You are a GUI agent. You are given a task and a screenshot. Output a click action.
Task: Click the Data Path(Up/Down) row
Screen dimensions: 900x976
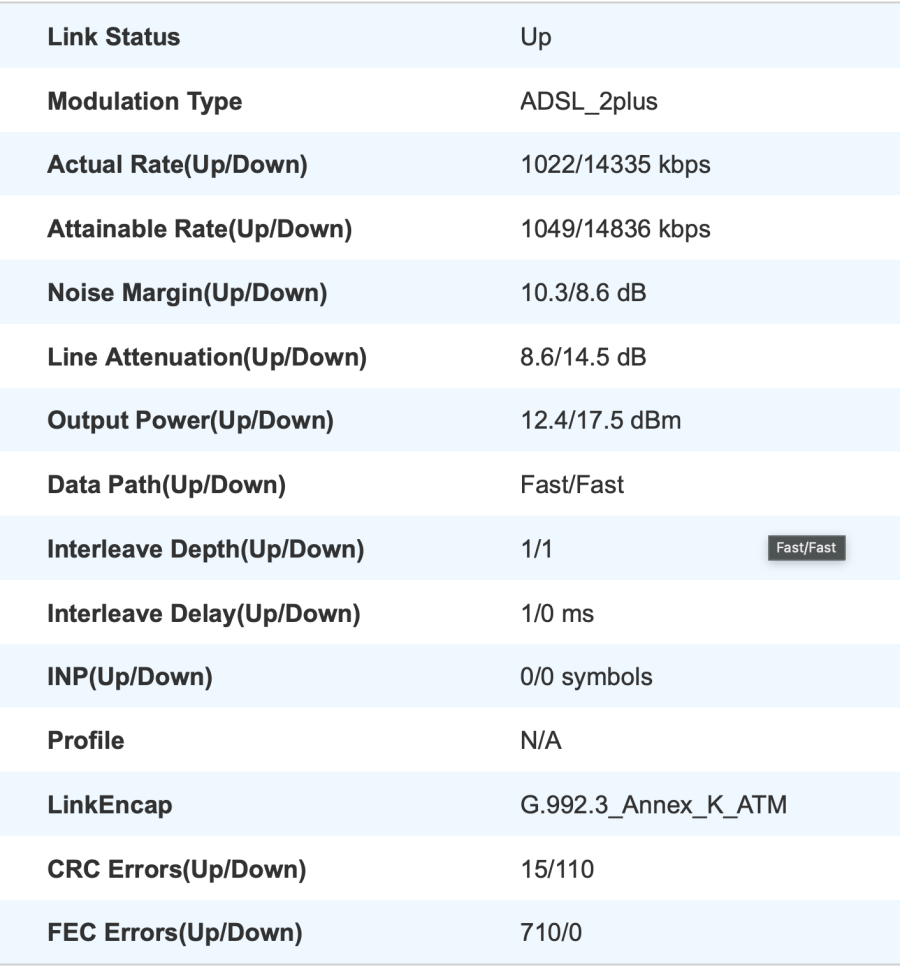[x=152, y=485]
